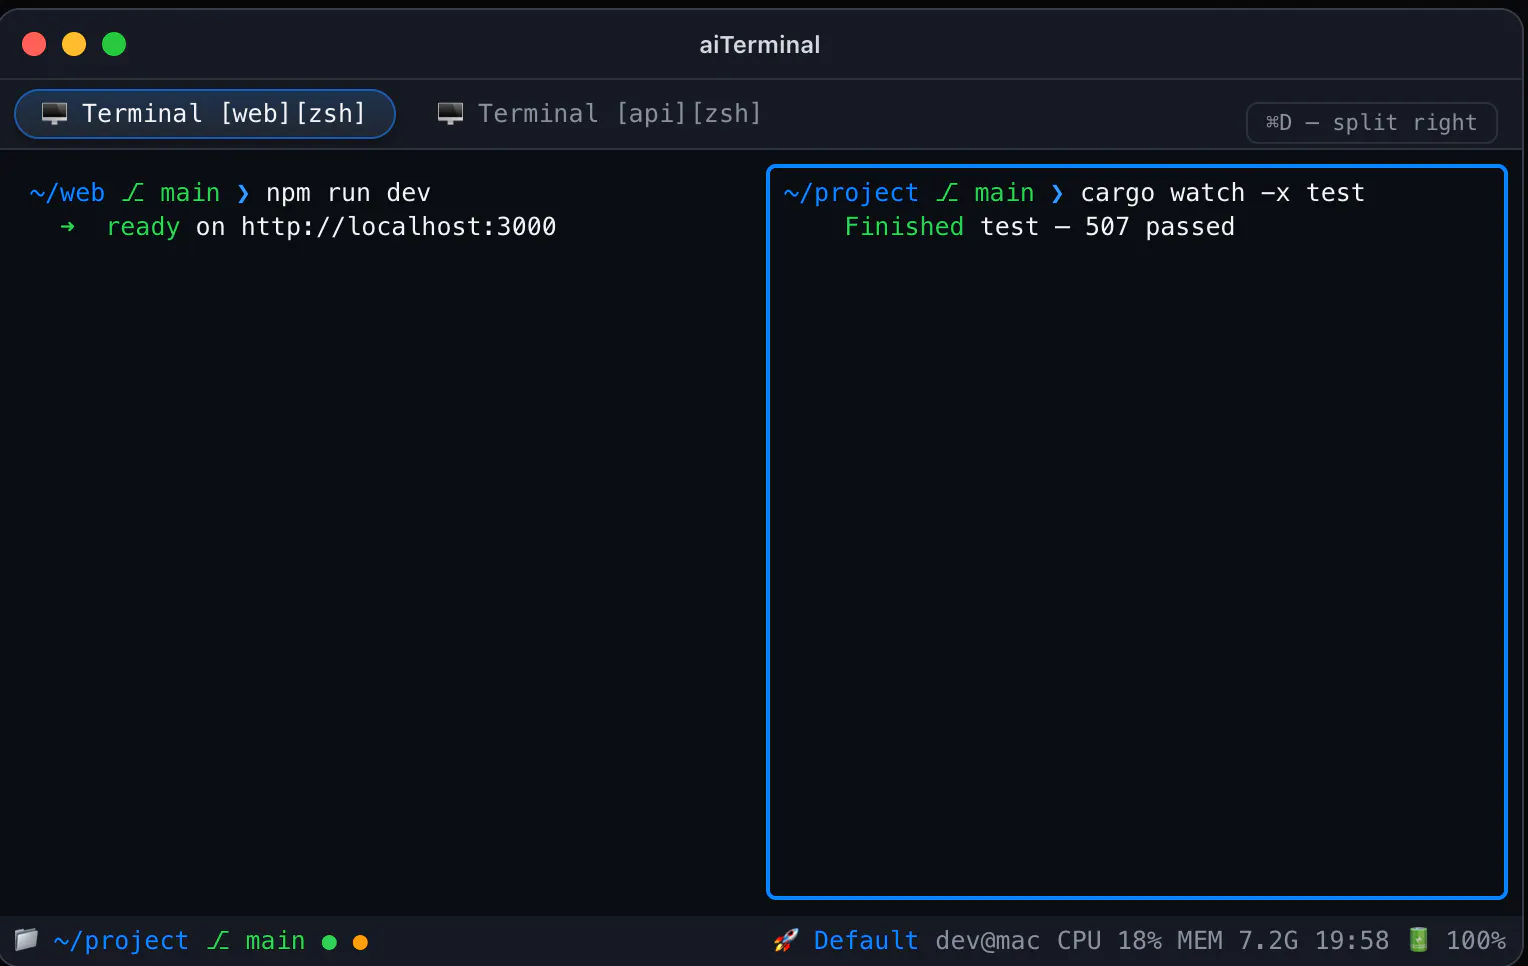
Task: Click the Default profile label
Action: pos(866,941)
